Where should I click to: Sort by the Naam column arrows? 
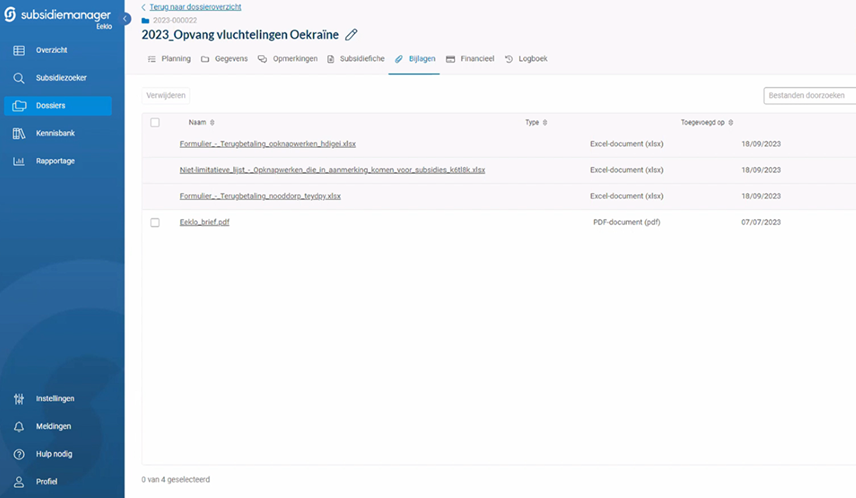(x=212, y=123)
